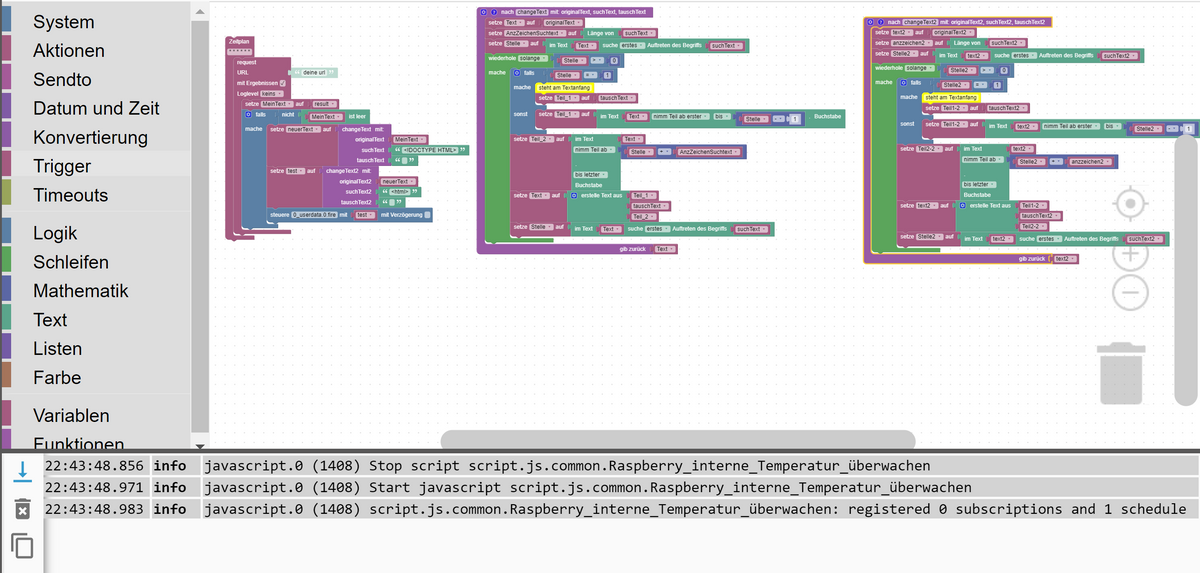Open the Konvertierung toolbox category

90,137
